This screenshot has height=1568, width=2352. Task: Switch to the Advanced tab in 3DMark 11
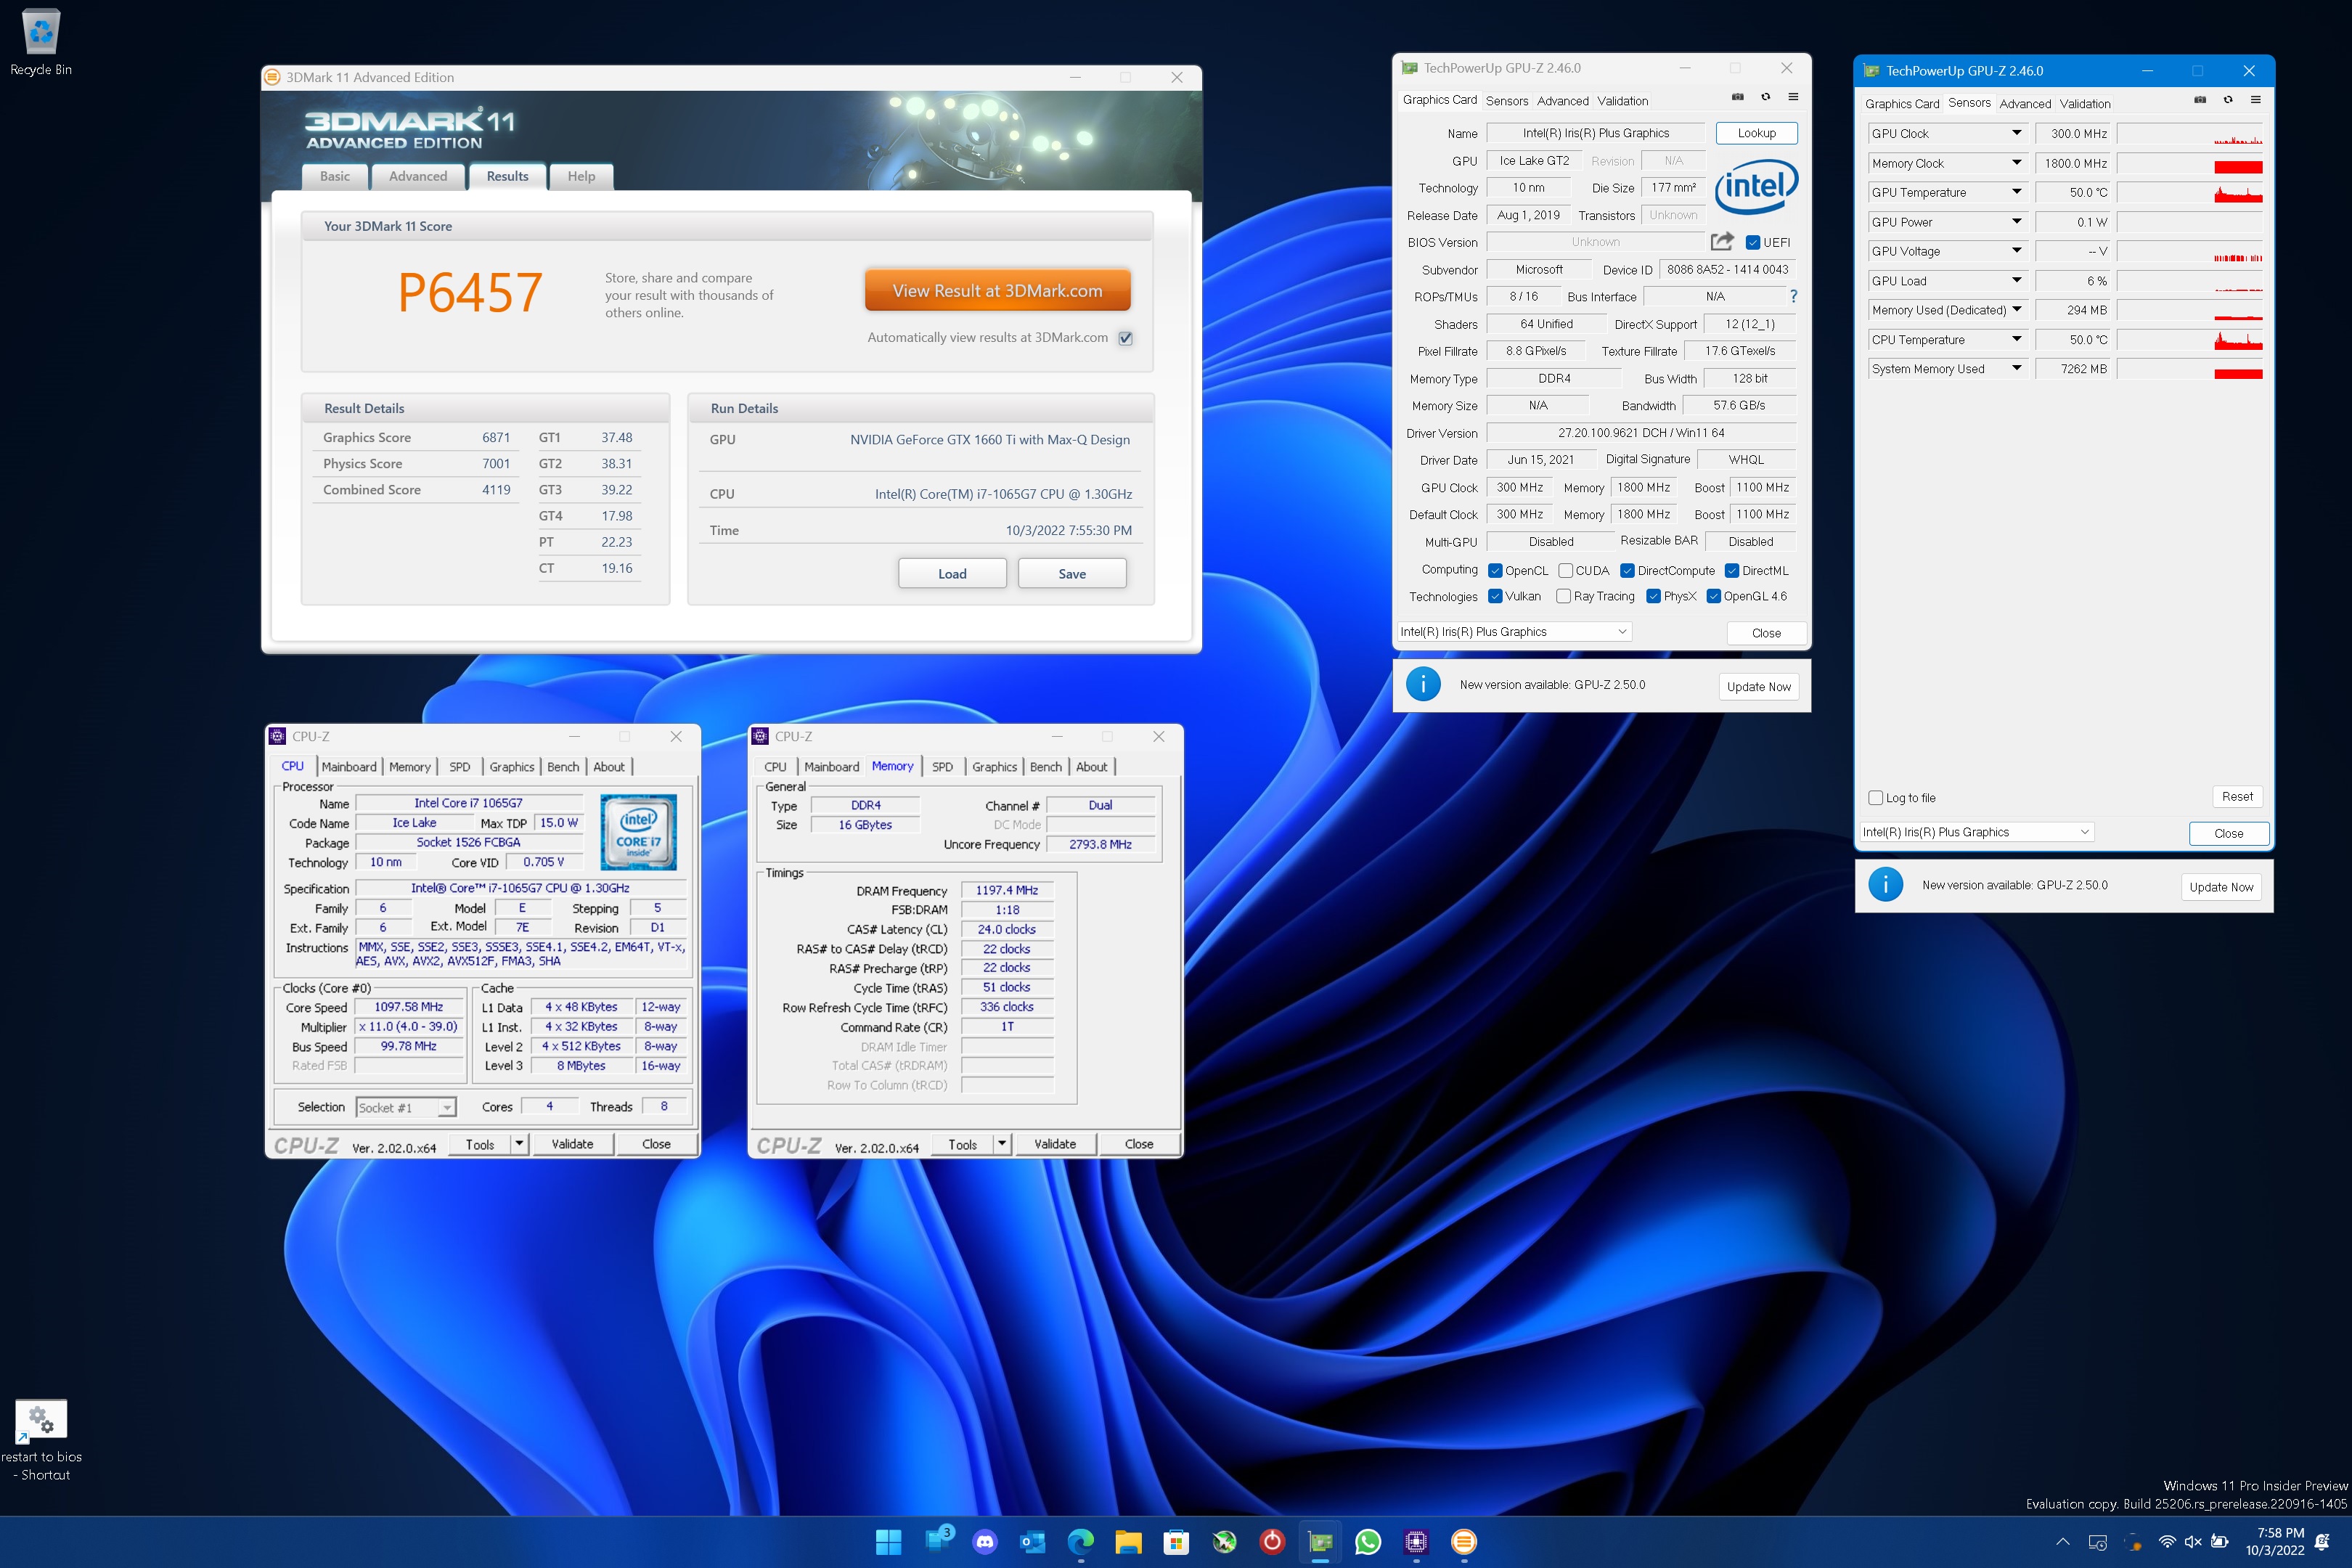tap(418, 176)
